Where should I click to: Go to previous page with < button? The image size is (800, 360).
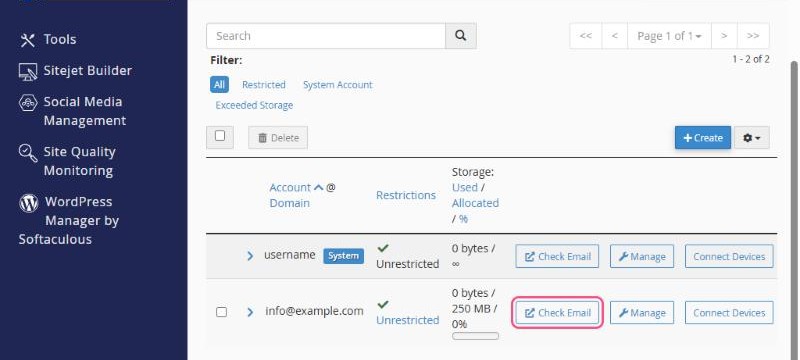pyautogui.click(x=615, y=36)
